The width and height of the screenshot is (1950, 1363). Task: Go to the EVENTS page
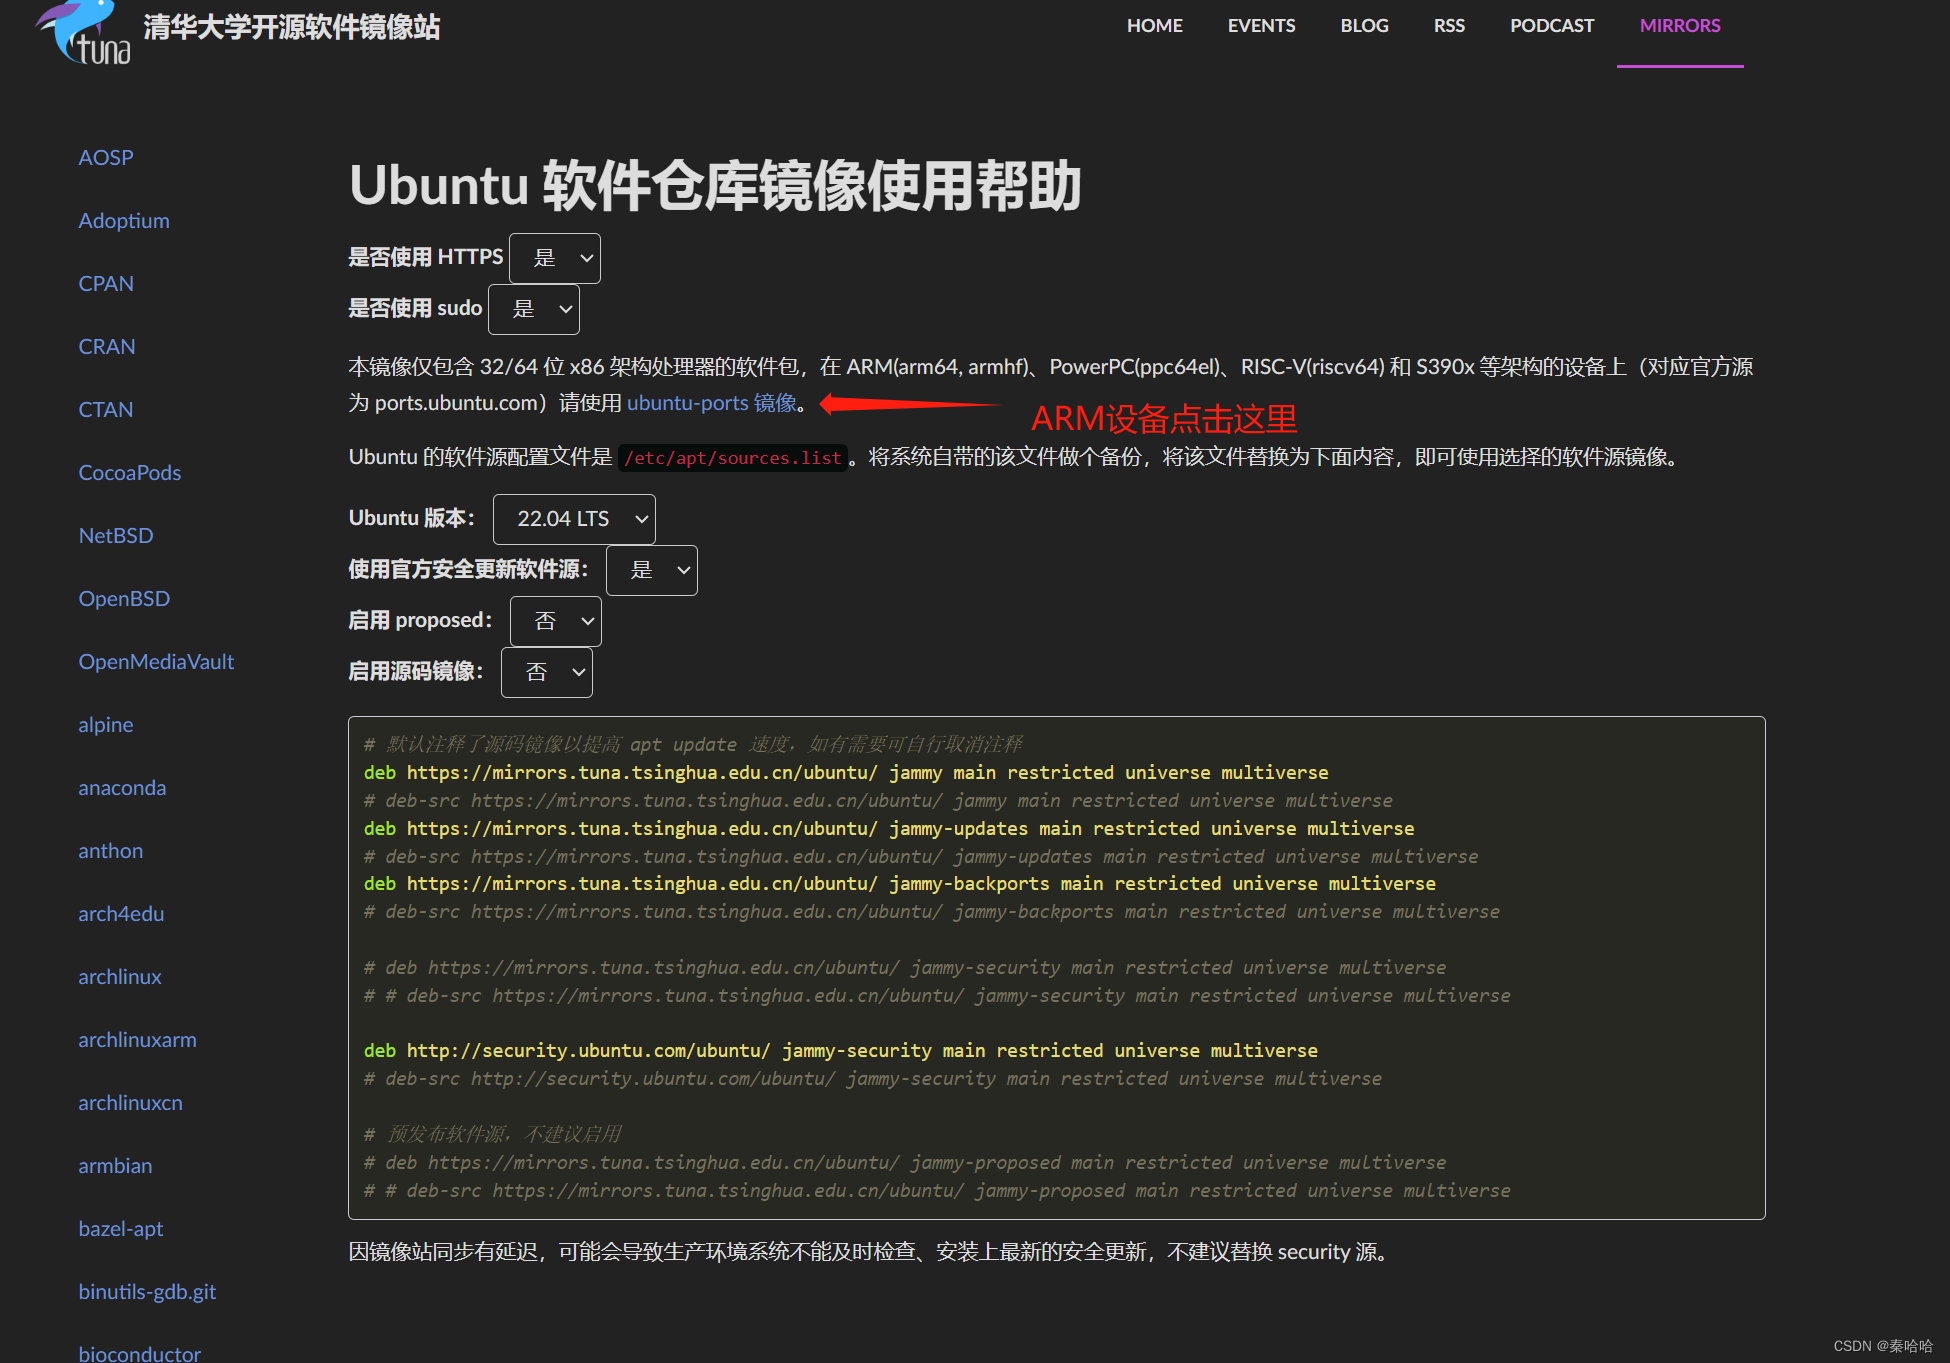1261,26
